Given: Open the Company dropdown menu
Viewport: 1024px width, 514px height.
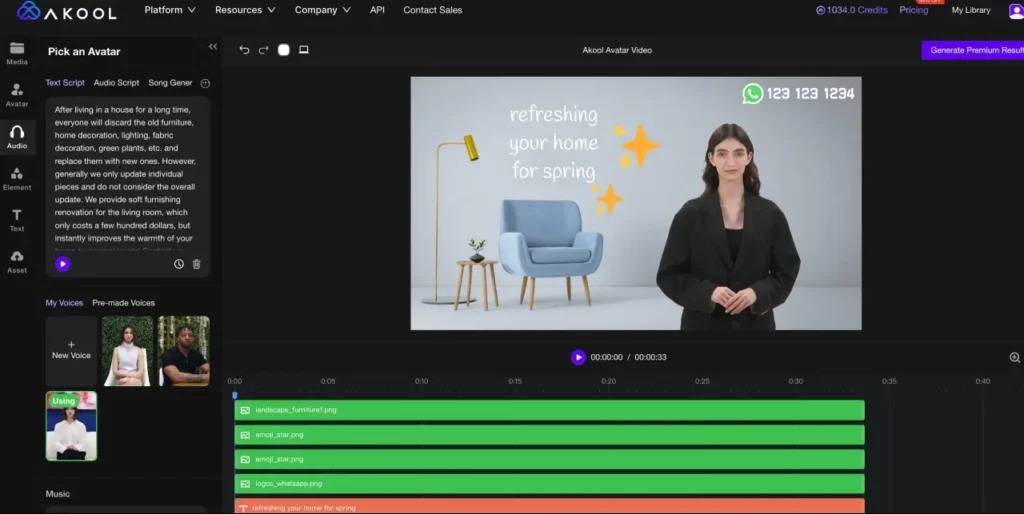Looking at the screenshot, I should coord(322,10).
